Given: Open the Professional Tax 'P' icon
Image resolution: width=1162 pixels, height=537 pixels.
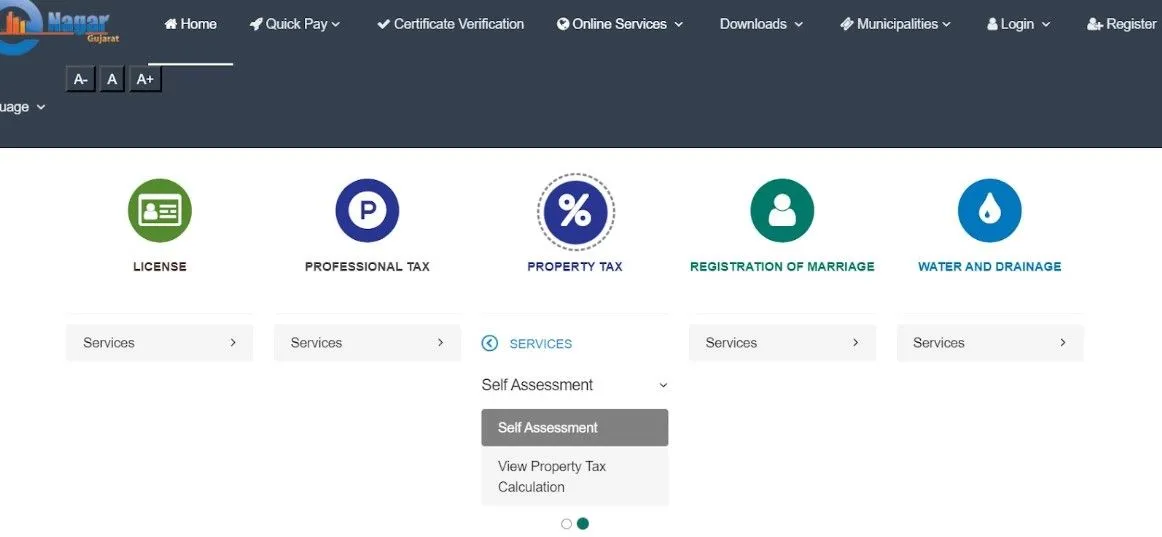Looking at the screenshot, I should click(367, 211).
